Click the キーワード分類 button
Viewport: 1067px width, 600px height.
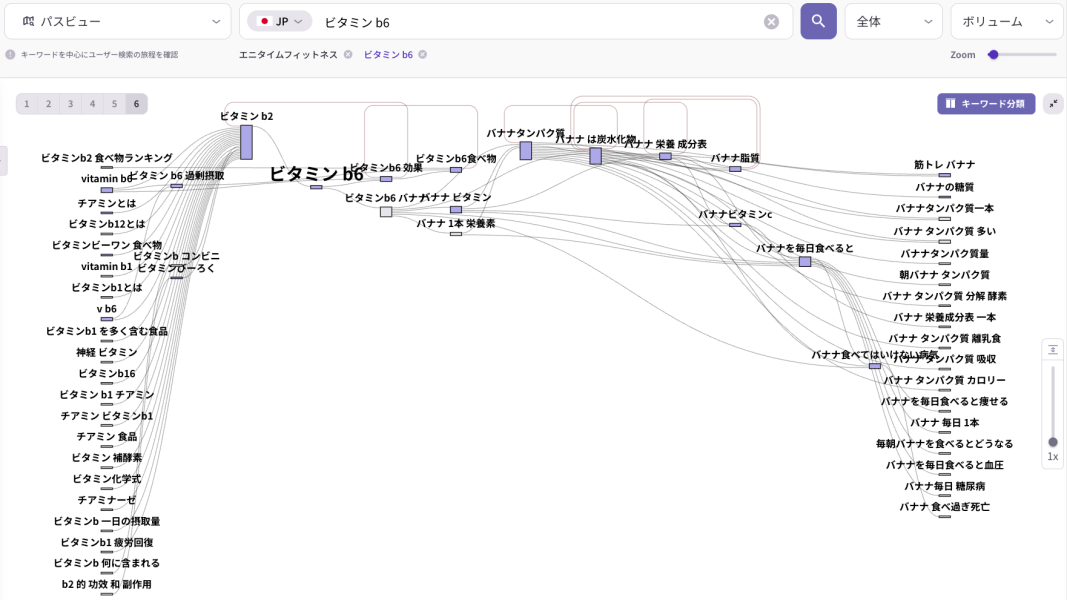[985, 104]
